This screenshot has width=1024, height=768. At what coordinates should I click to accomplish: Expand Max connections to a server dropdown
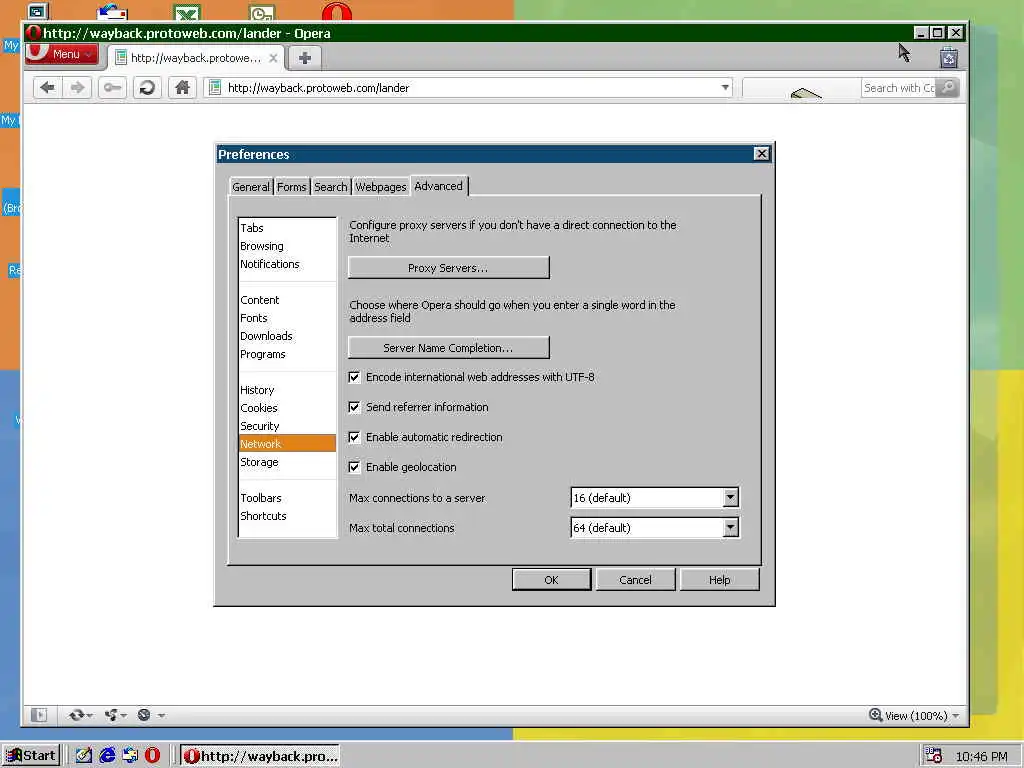[x=731, y=498]
